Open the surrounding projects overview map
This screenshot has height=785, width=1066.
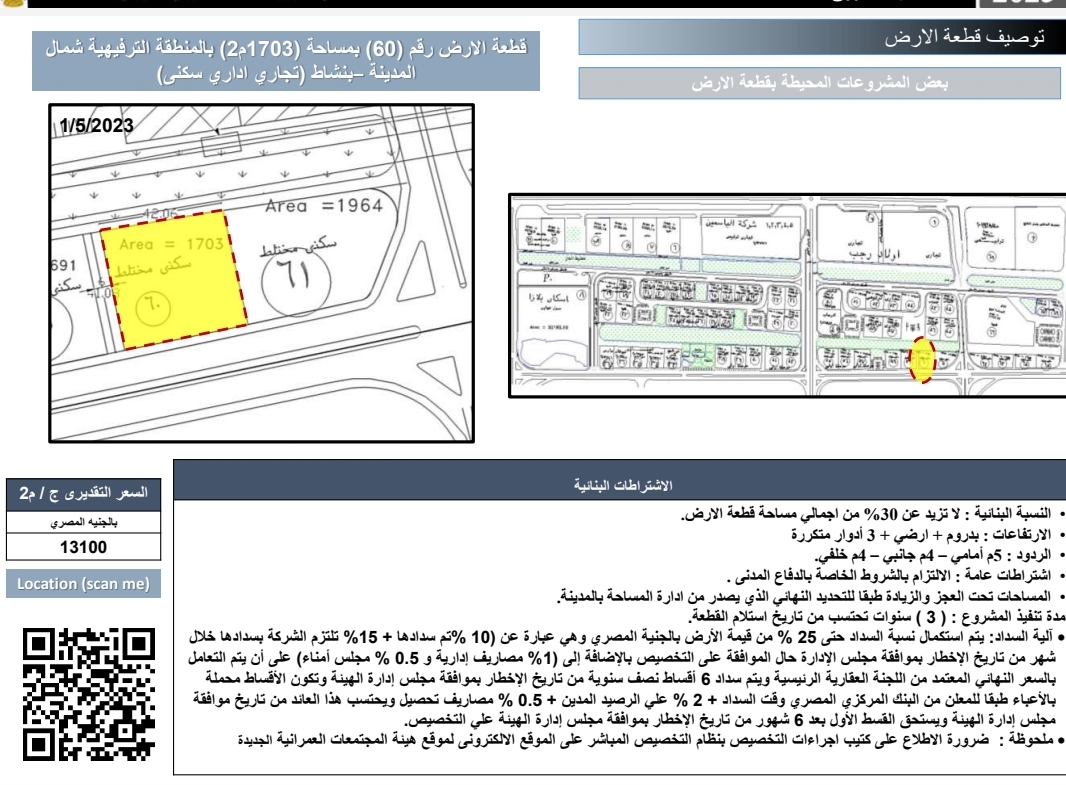[783, 289]
